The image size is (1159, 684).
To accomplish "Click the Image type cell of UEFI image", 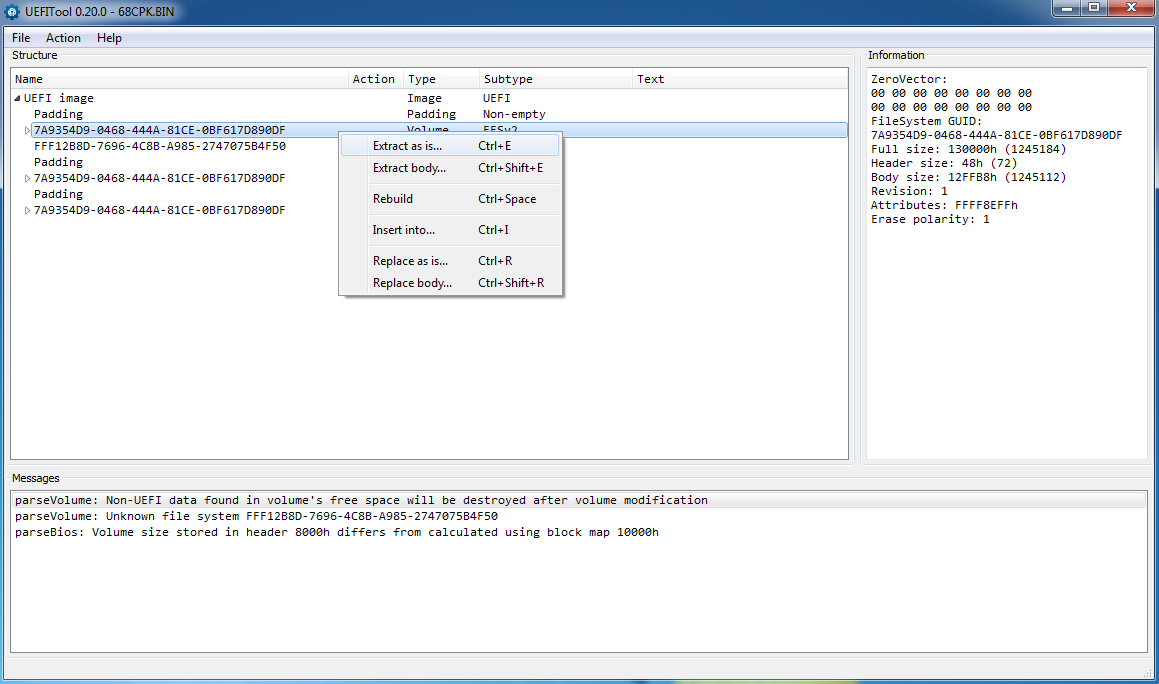I will (424, 98).
